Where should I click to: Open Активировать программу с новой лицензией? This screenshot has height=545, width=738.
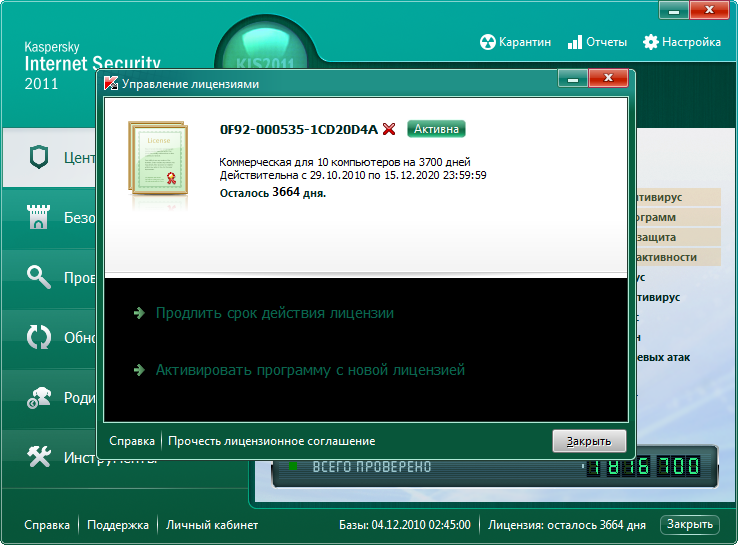point(310,370)
